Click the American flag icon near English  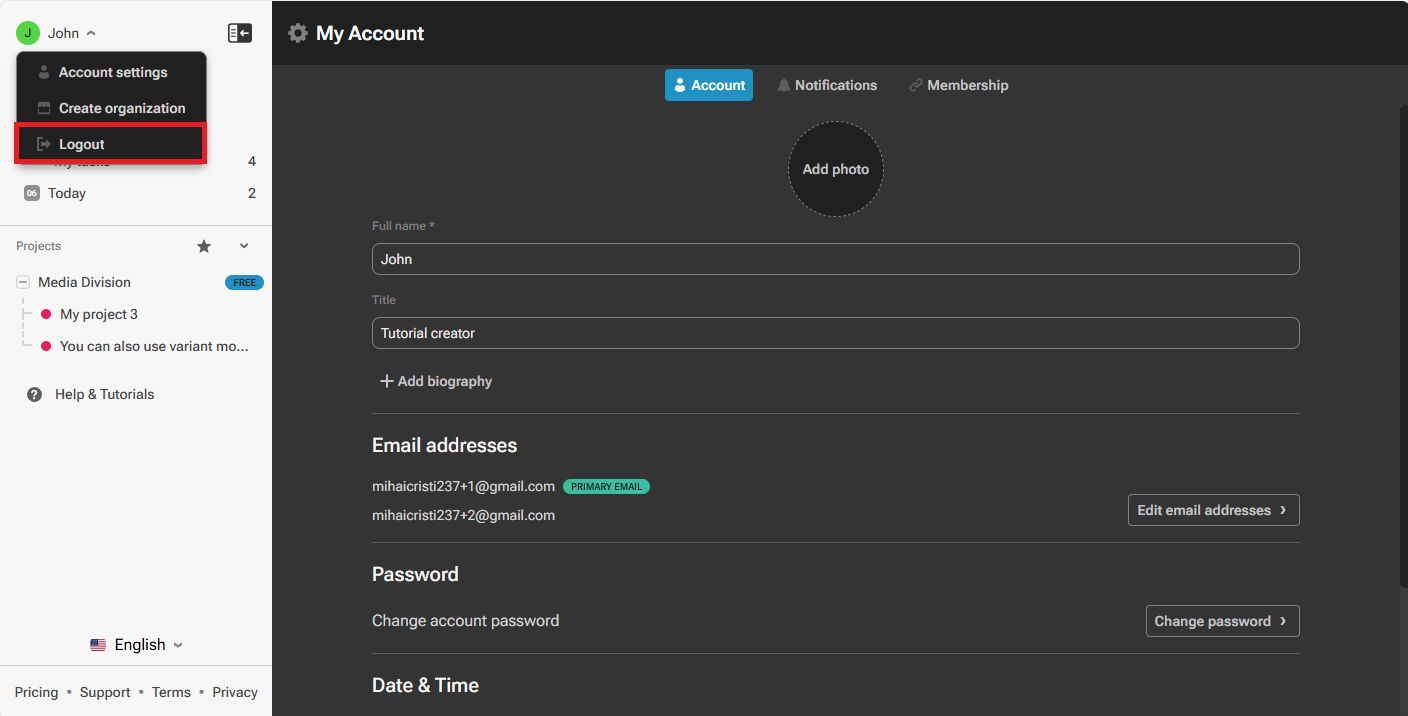pyautogui.click(x=98, y=644)
